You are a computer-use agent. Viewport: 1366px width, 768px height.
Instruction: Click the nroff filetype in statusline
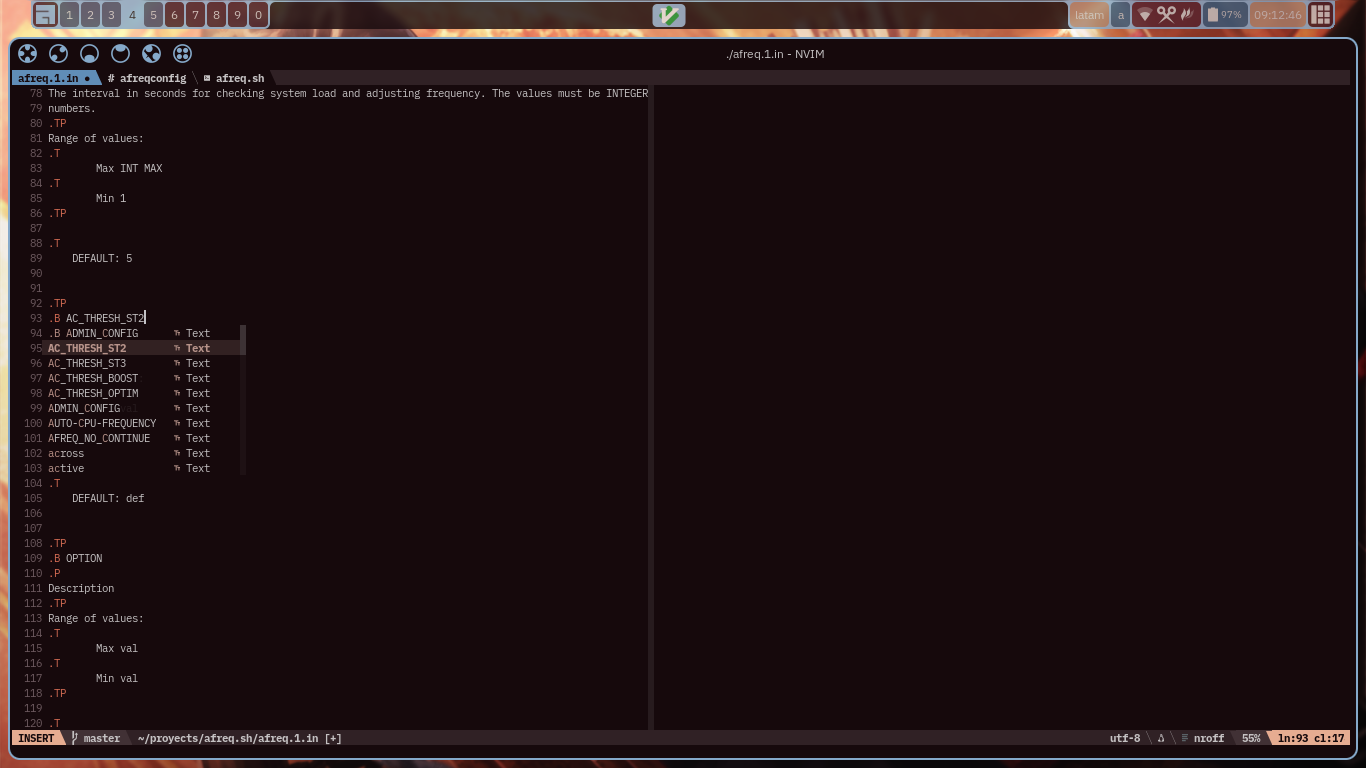(x=1208, y=738)
